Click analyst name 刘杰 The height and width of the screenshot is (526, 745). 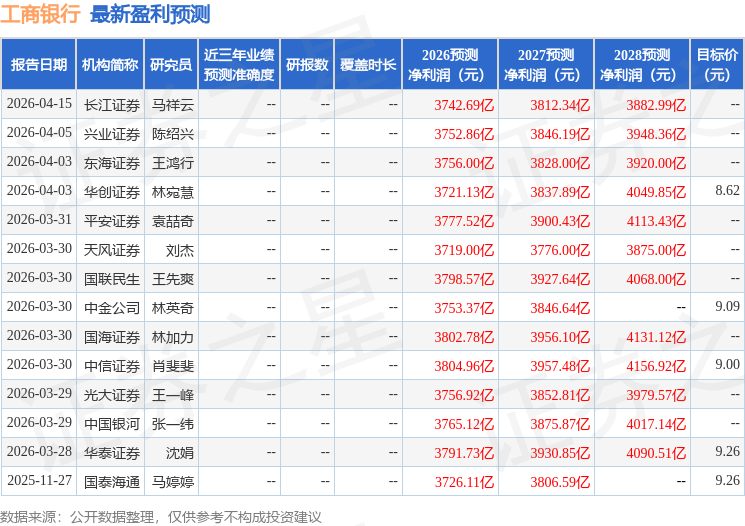tap(180, 250)
